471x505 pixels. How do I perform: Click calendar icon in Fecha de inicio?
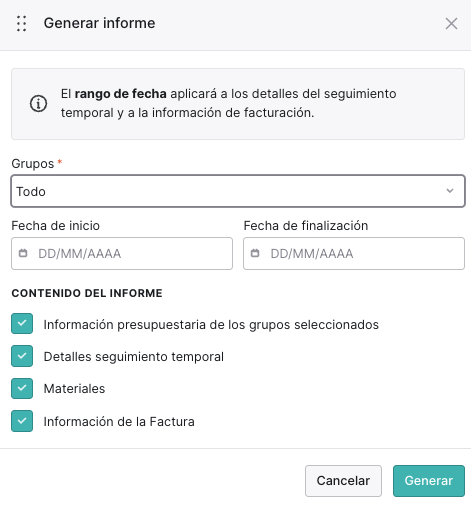point(23,253)
